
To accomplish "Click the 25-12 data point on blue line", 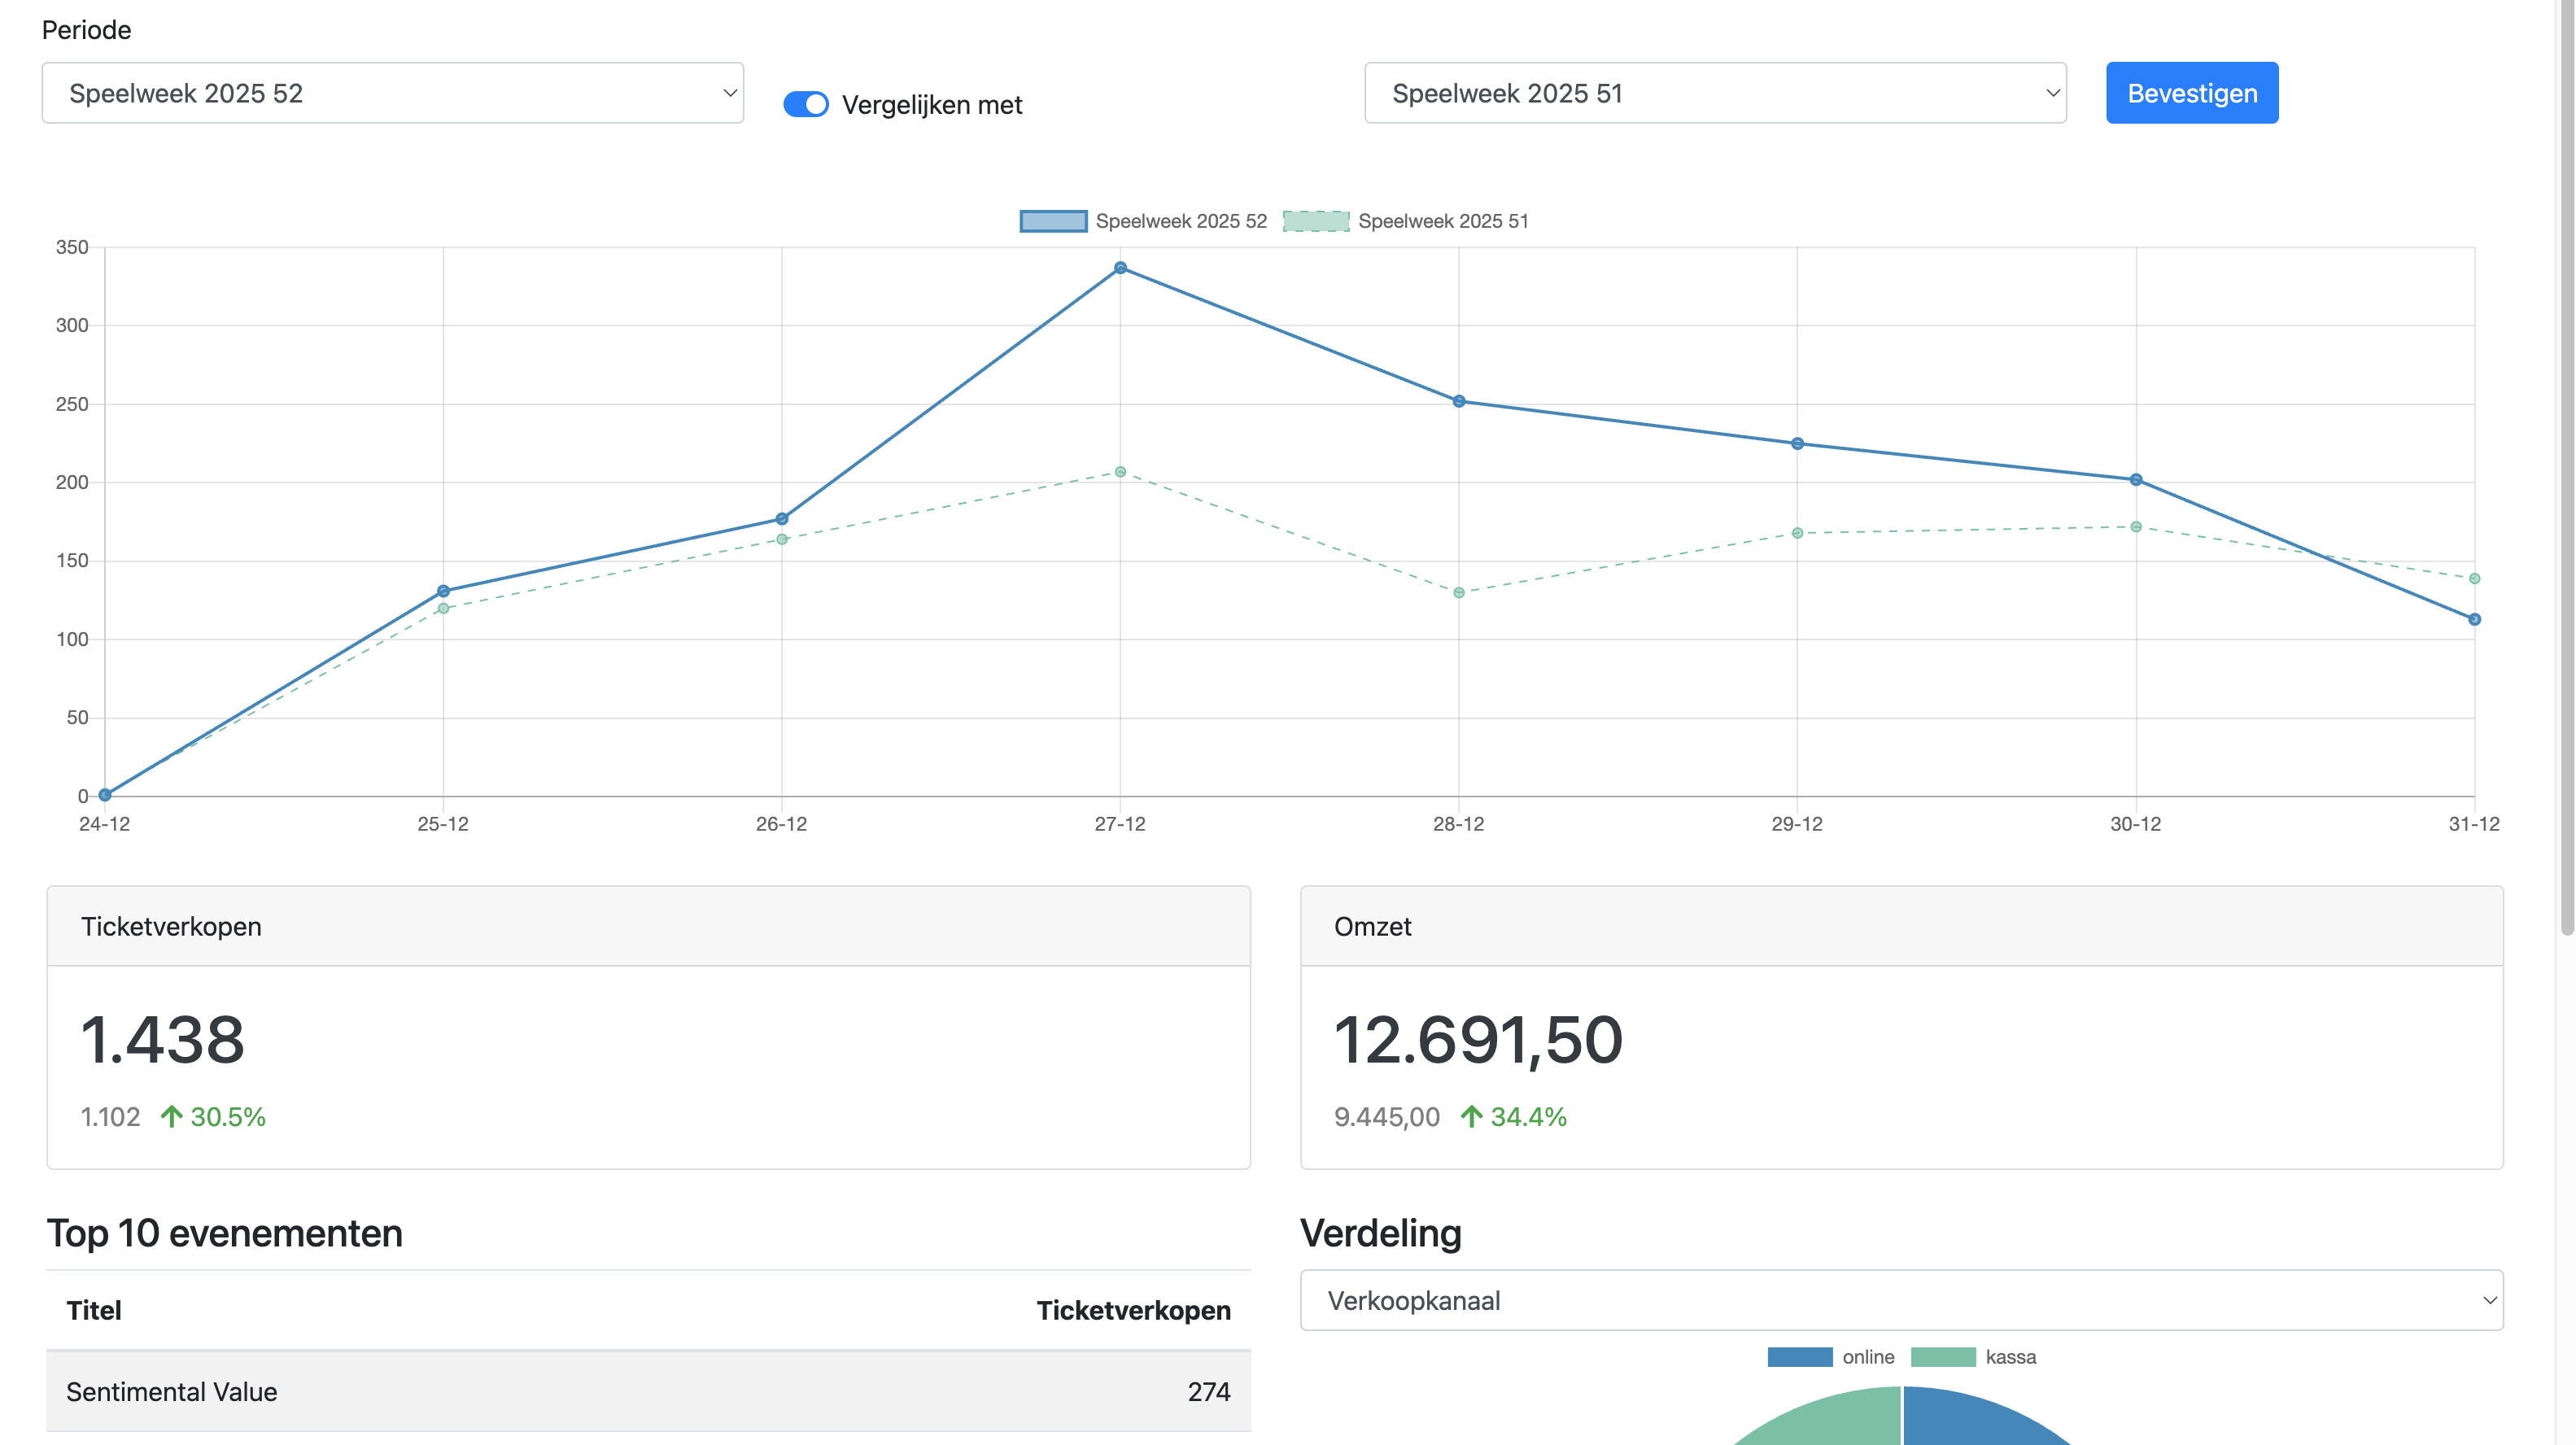I will coord(443,591).
